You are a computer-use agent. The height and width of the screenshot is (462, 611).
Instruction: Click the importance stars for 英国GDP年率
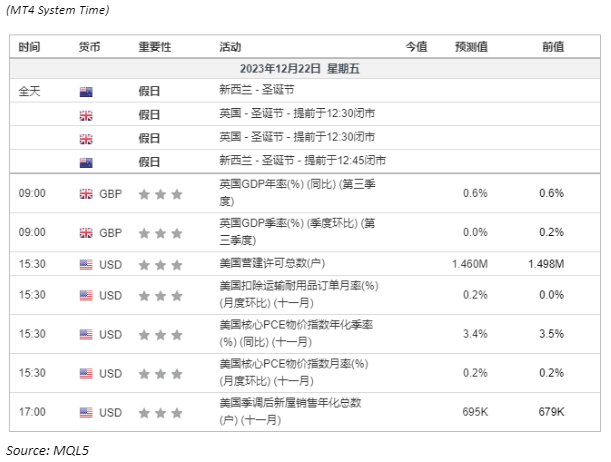pyautogui.click(x=160, y=193)
